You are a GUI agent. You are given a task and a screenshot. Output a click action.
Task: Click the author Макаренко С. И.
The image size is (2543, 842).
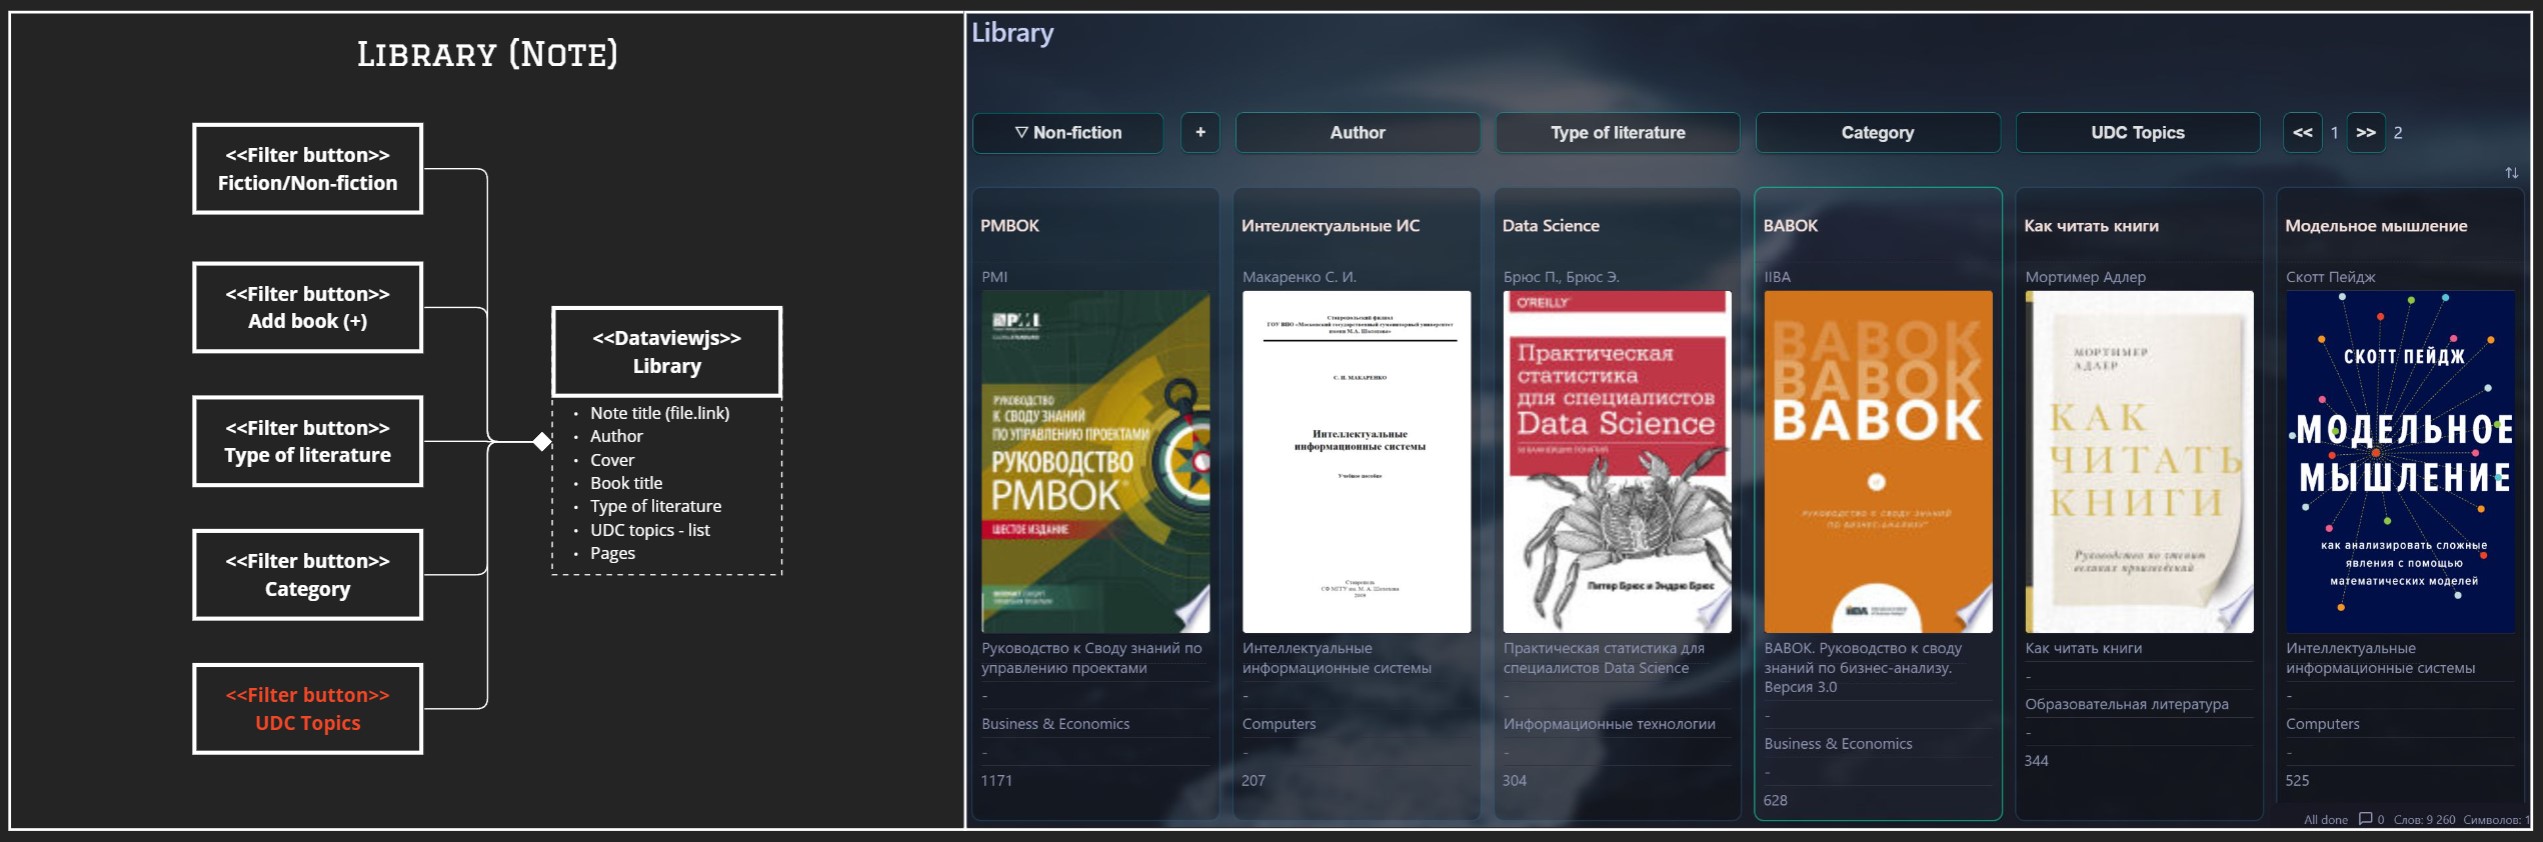coord(1299,277)
